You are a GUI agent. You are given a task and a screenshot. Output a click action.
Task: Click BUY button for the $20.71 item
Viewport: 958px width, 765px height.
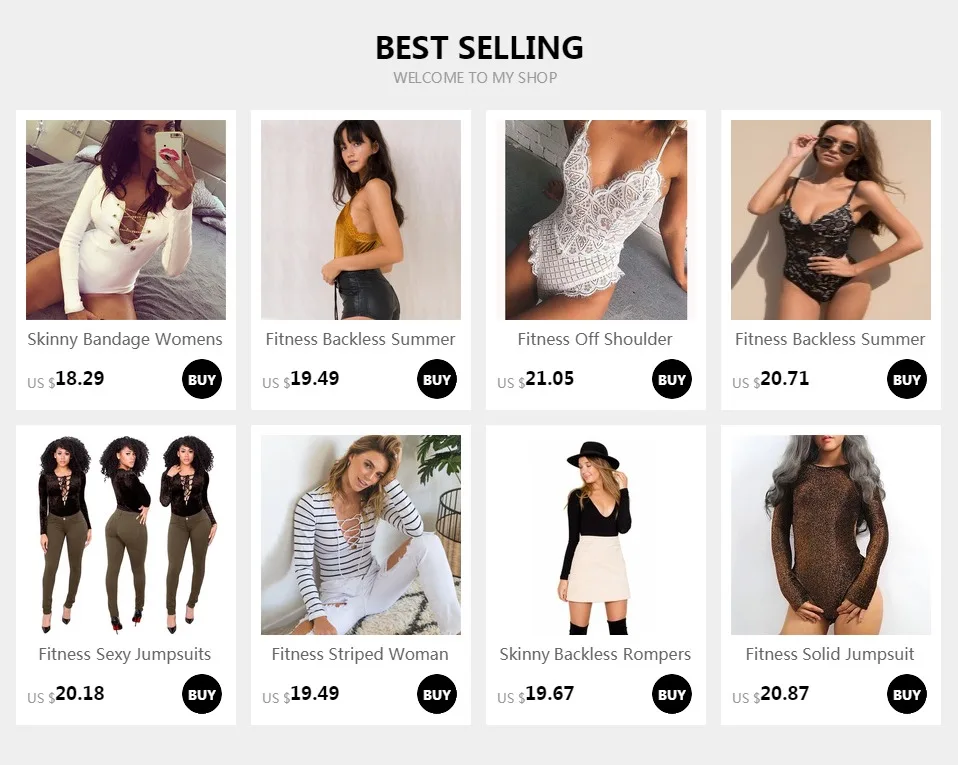point(907,379)
